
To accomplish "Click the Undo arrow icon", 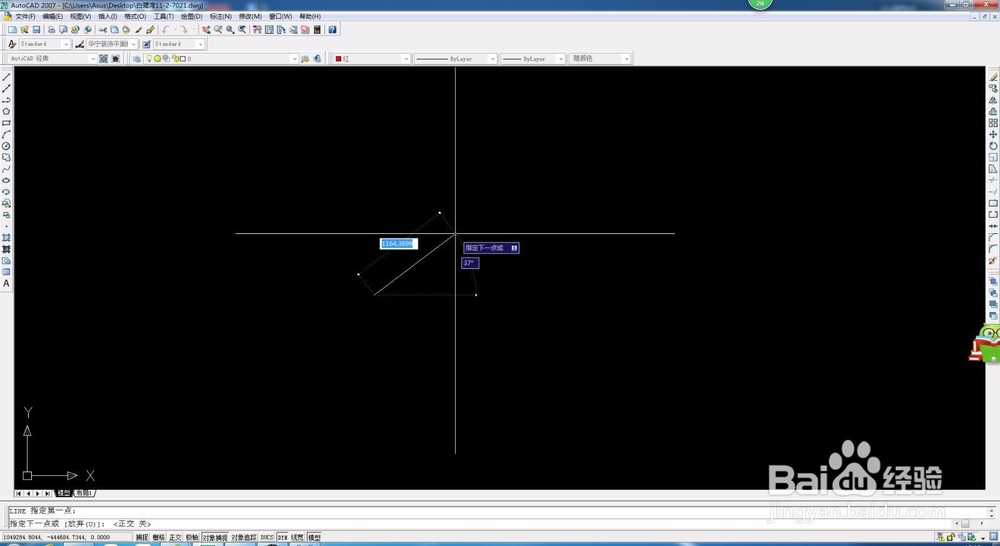I will tap(166, 29).
